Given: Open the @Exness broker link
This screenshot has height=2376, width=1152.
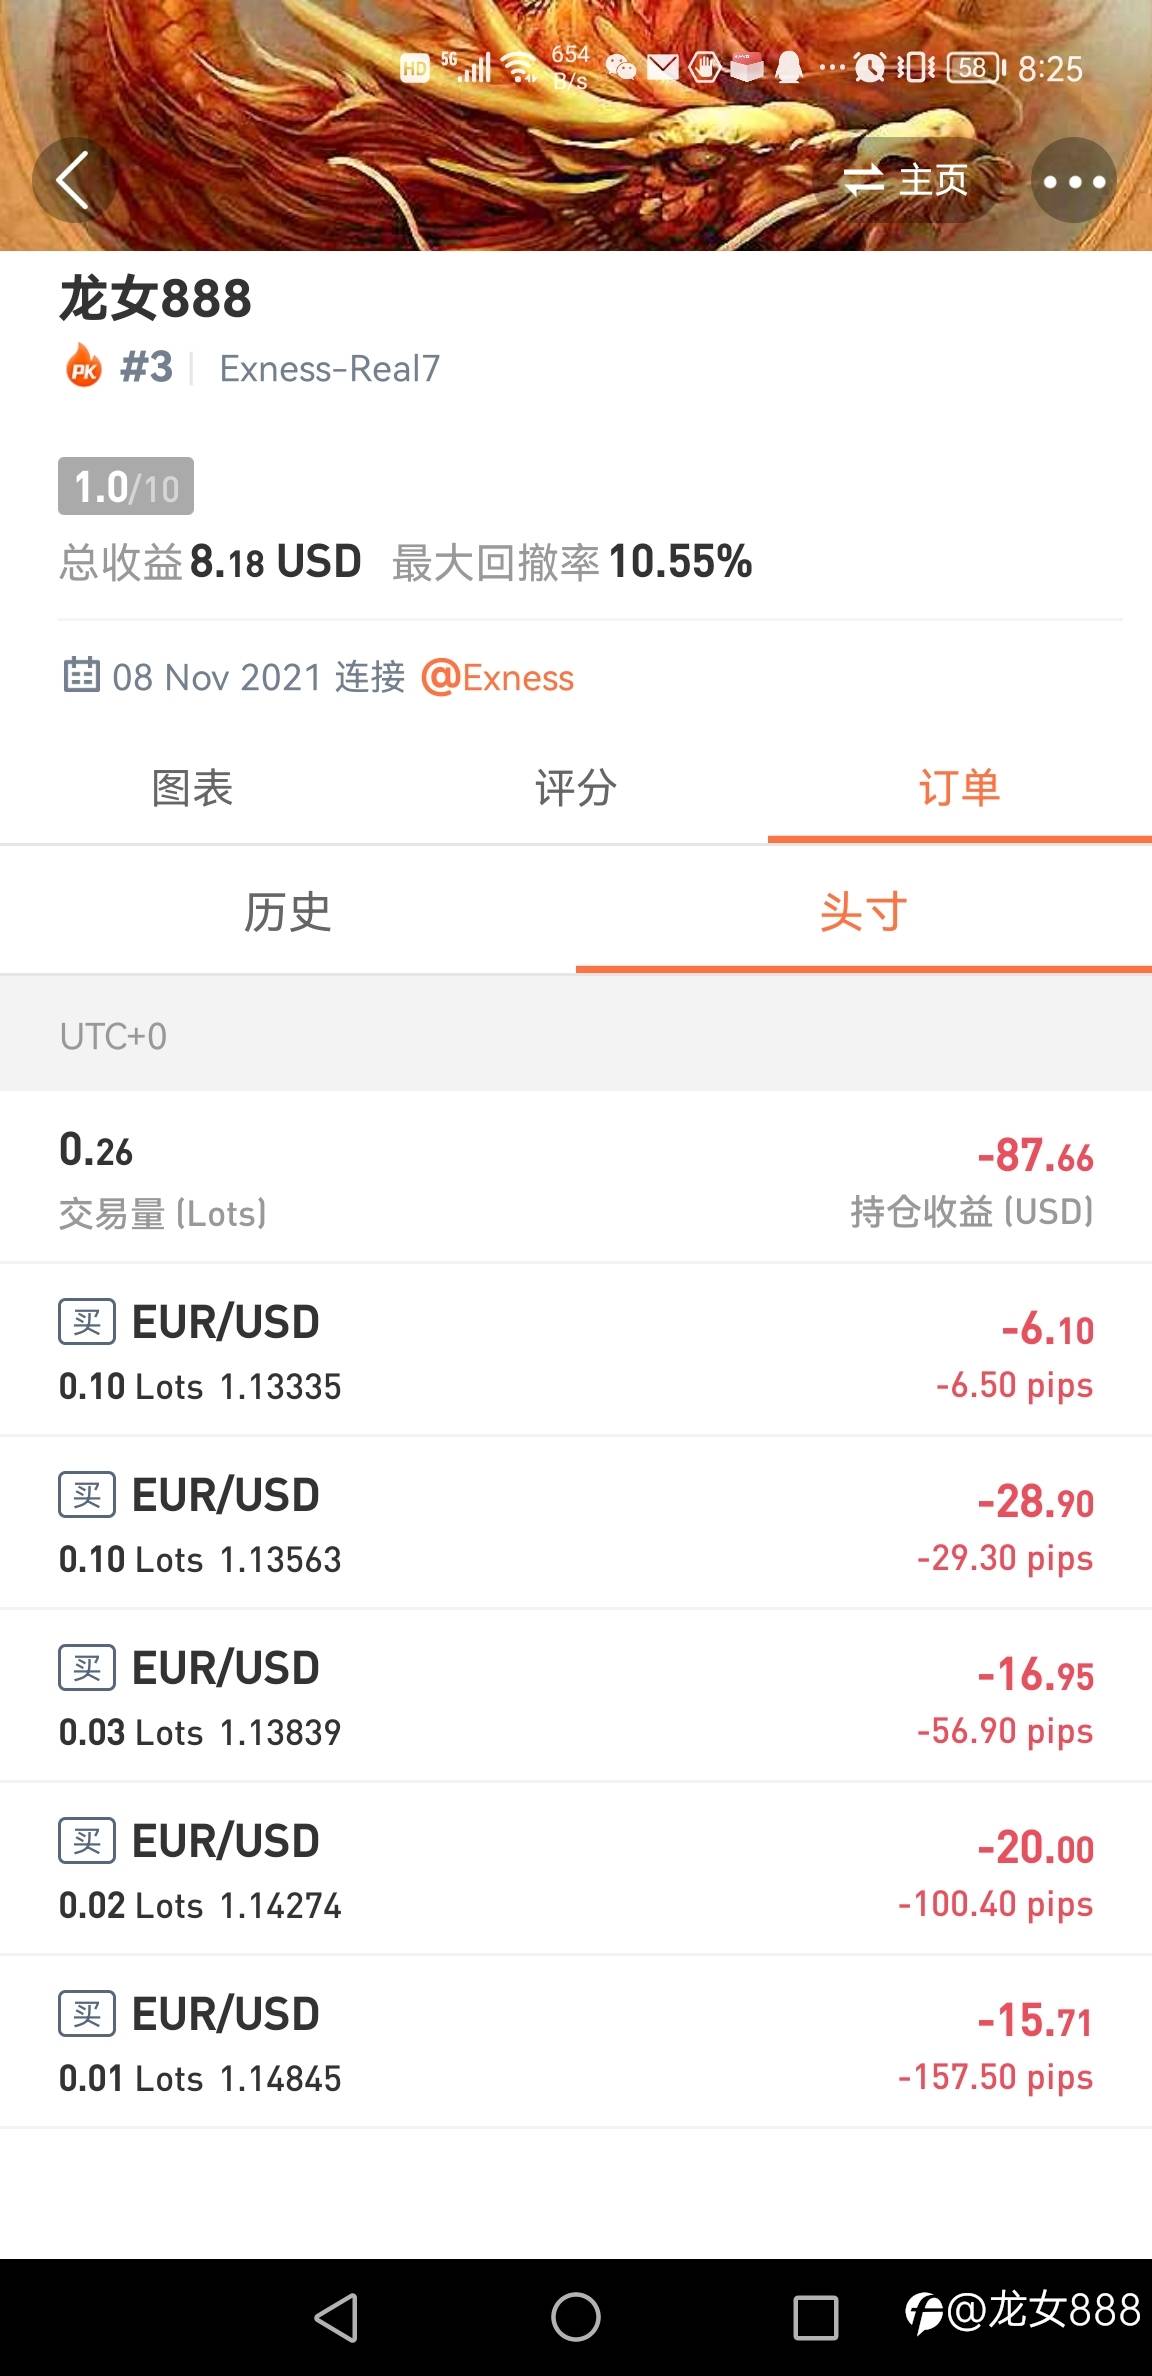Looking at the screenshot, I should (498, 677).
